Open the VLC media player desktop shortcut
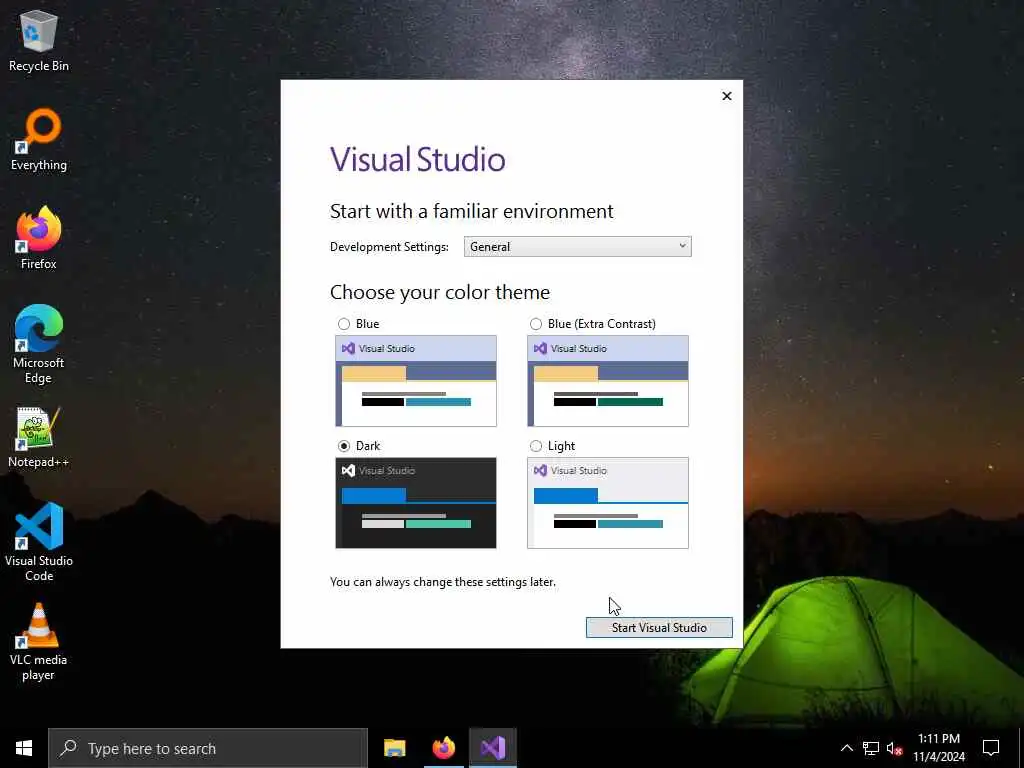Screen dimensions: 1024x768 [x=39, y=642]
